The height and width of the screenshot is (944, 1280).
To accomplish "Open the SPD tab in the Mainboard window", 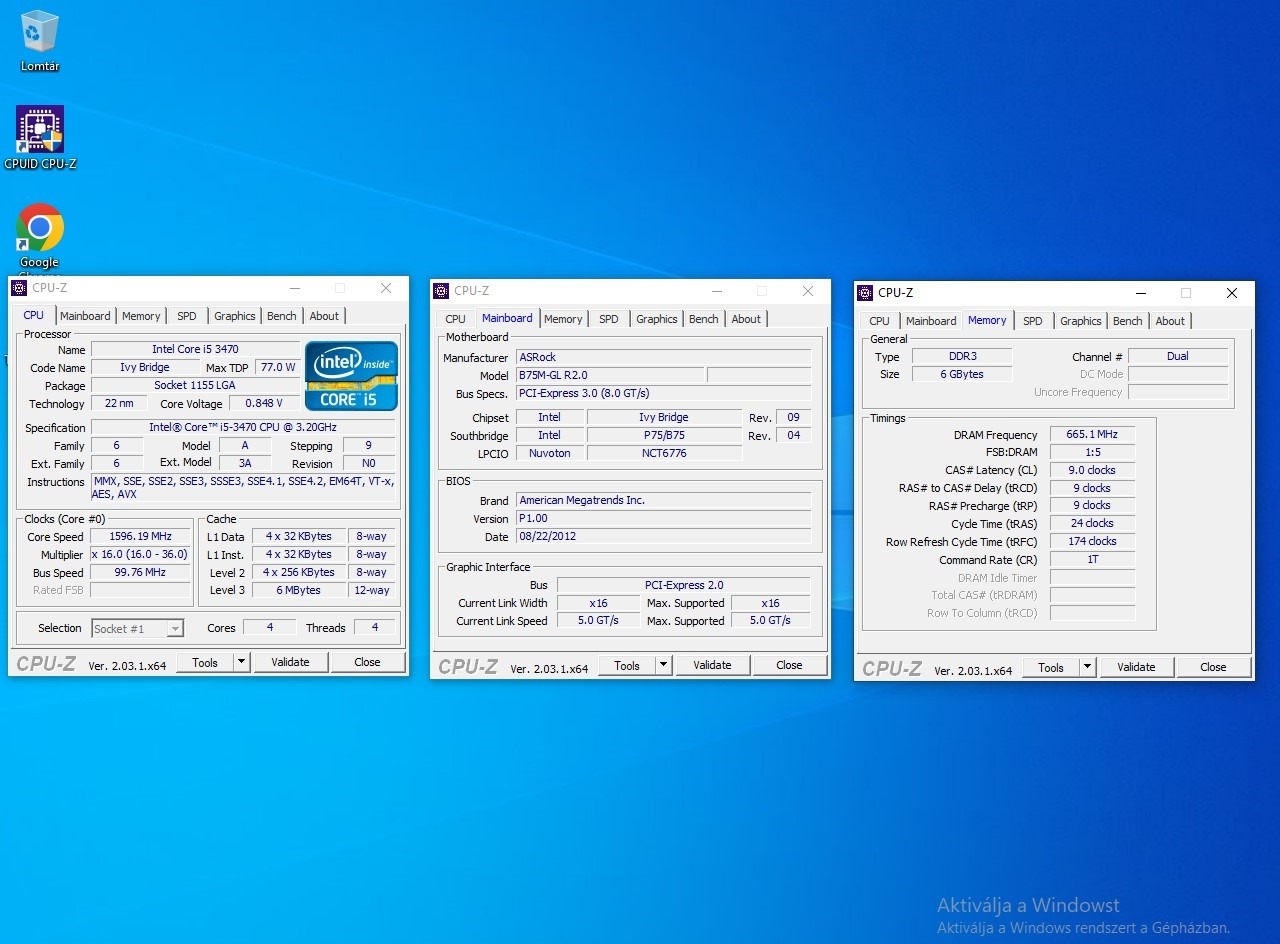I will pyautogui.click(x=609, y=319).
